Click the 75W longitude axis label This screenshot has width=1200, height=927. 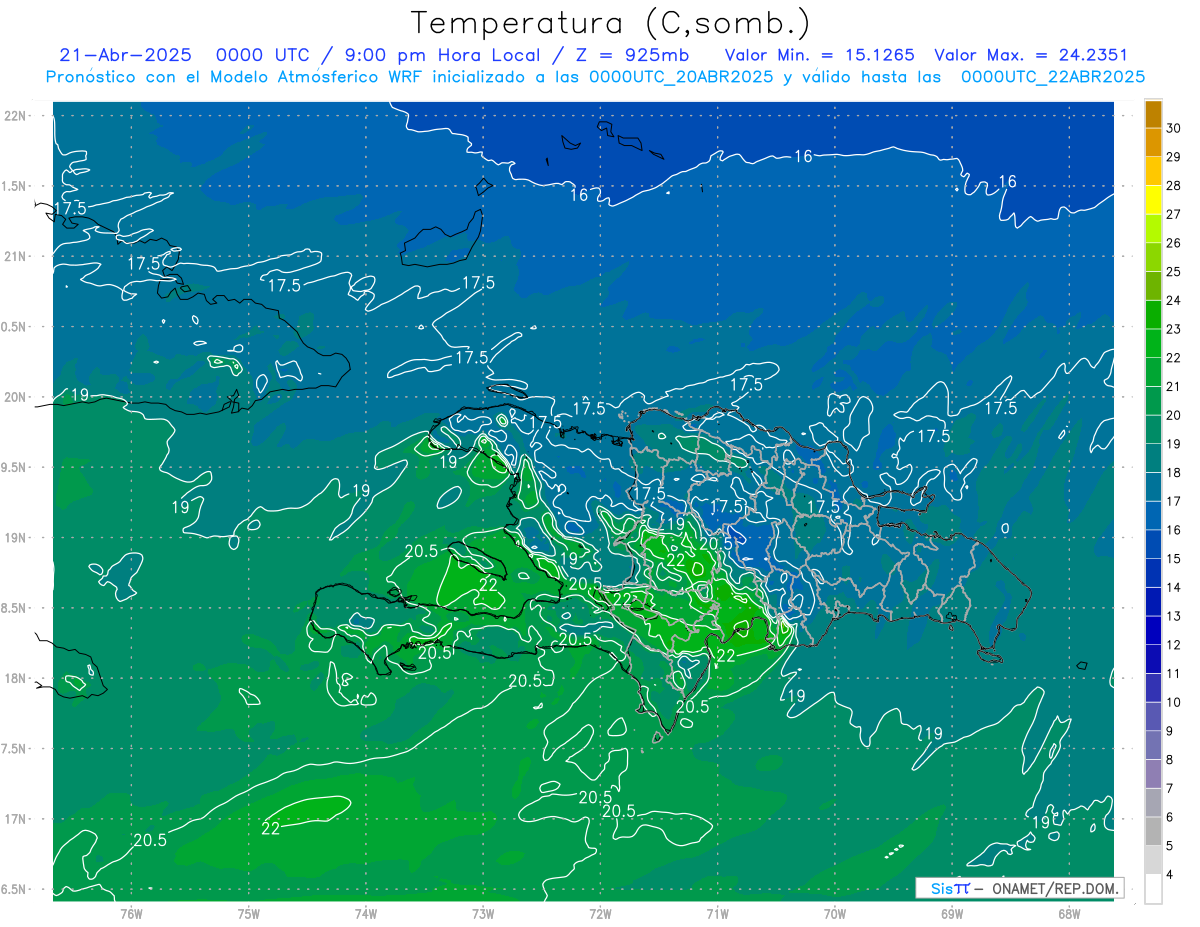coord(248,913)
